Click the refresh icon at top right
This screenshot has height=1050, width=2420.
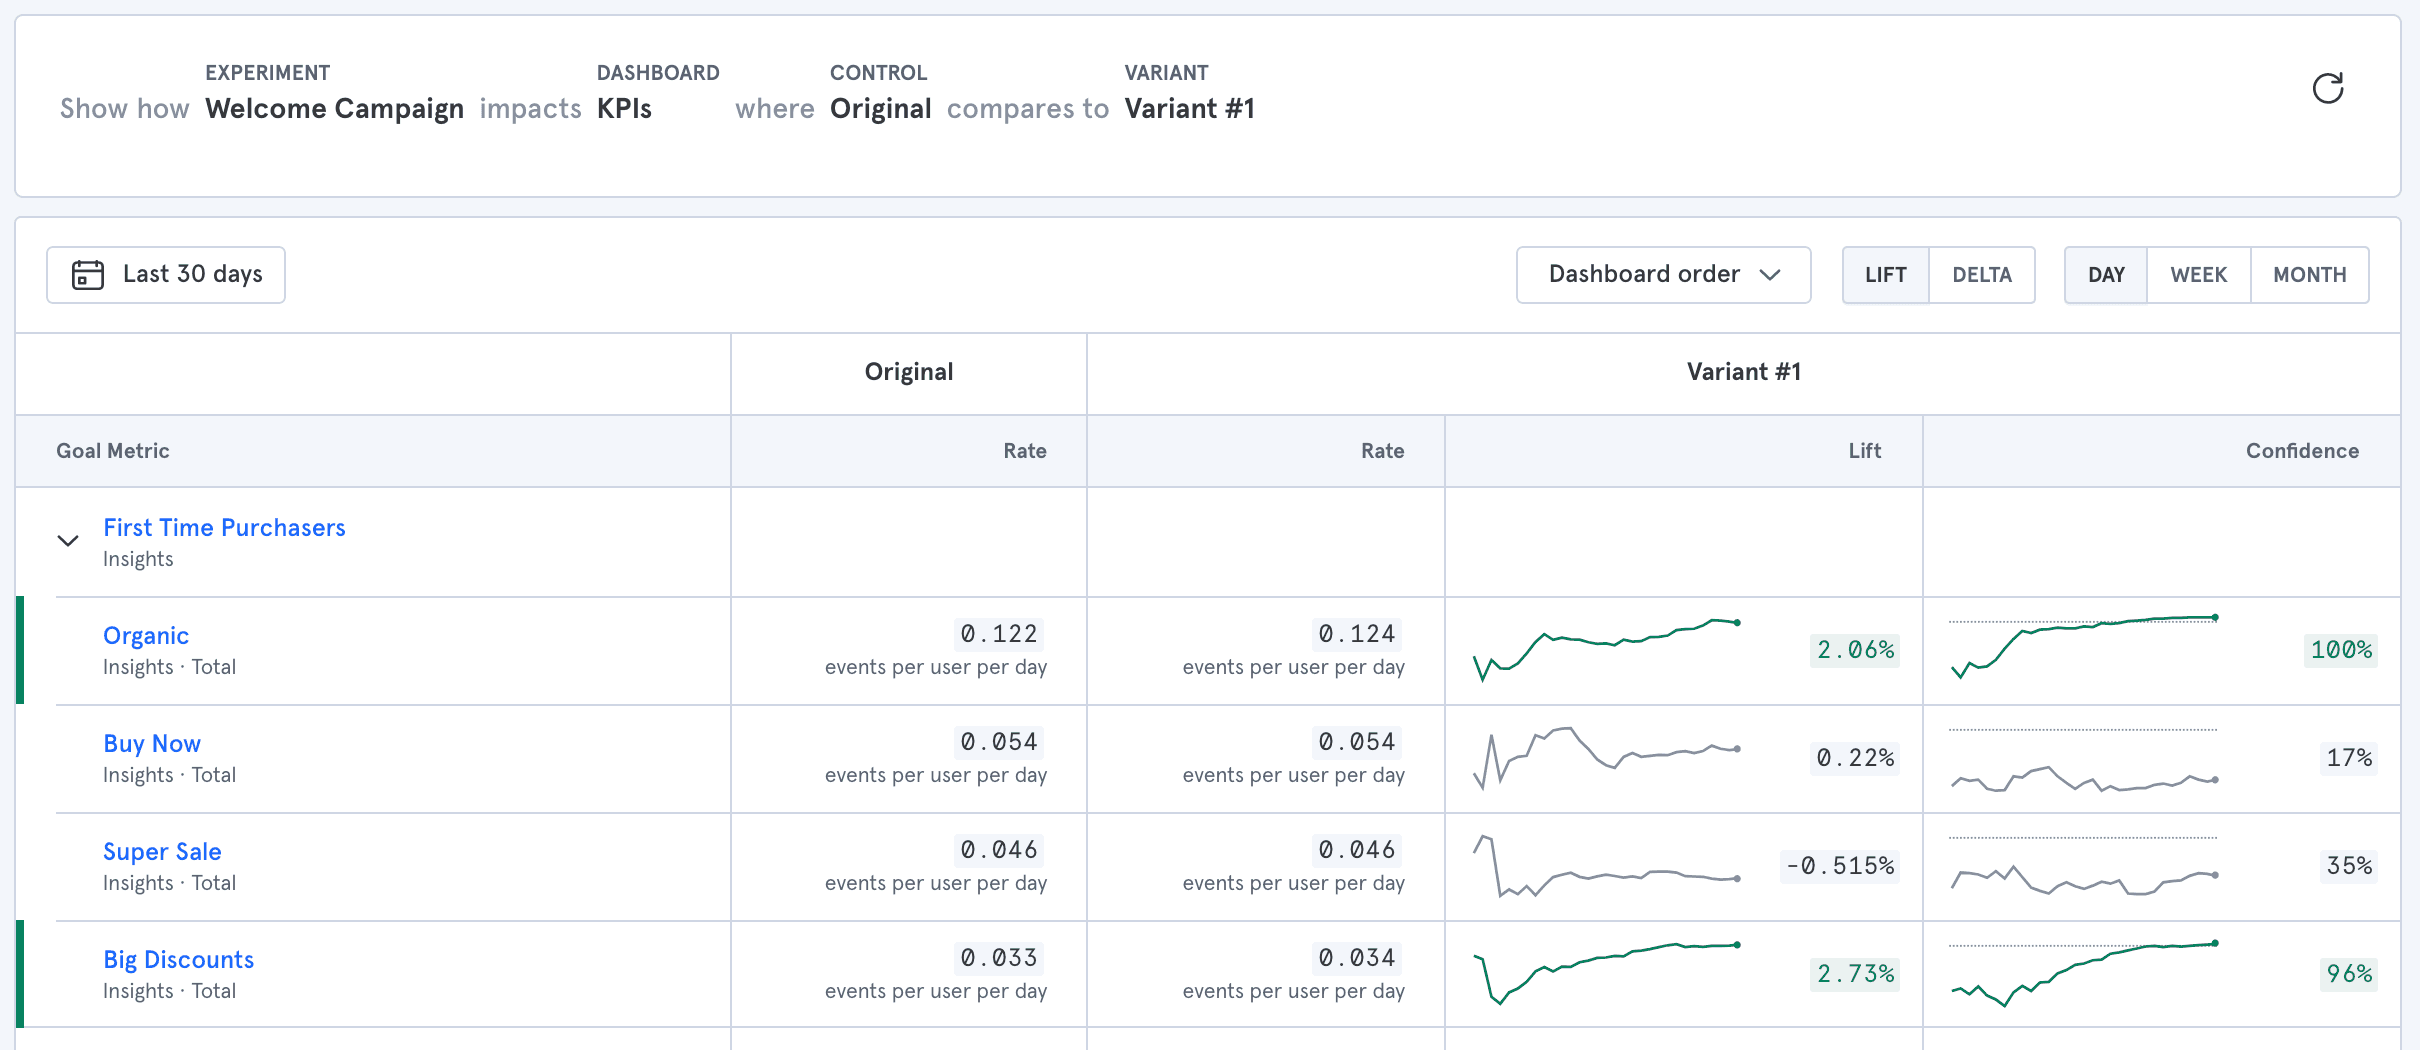pyautogui.click(x=2327, y=89)
